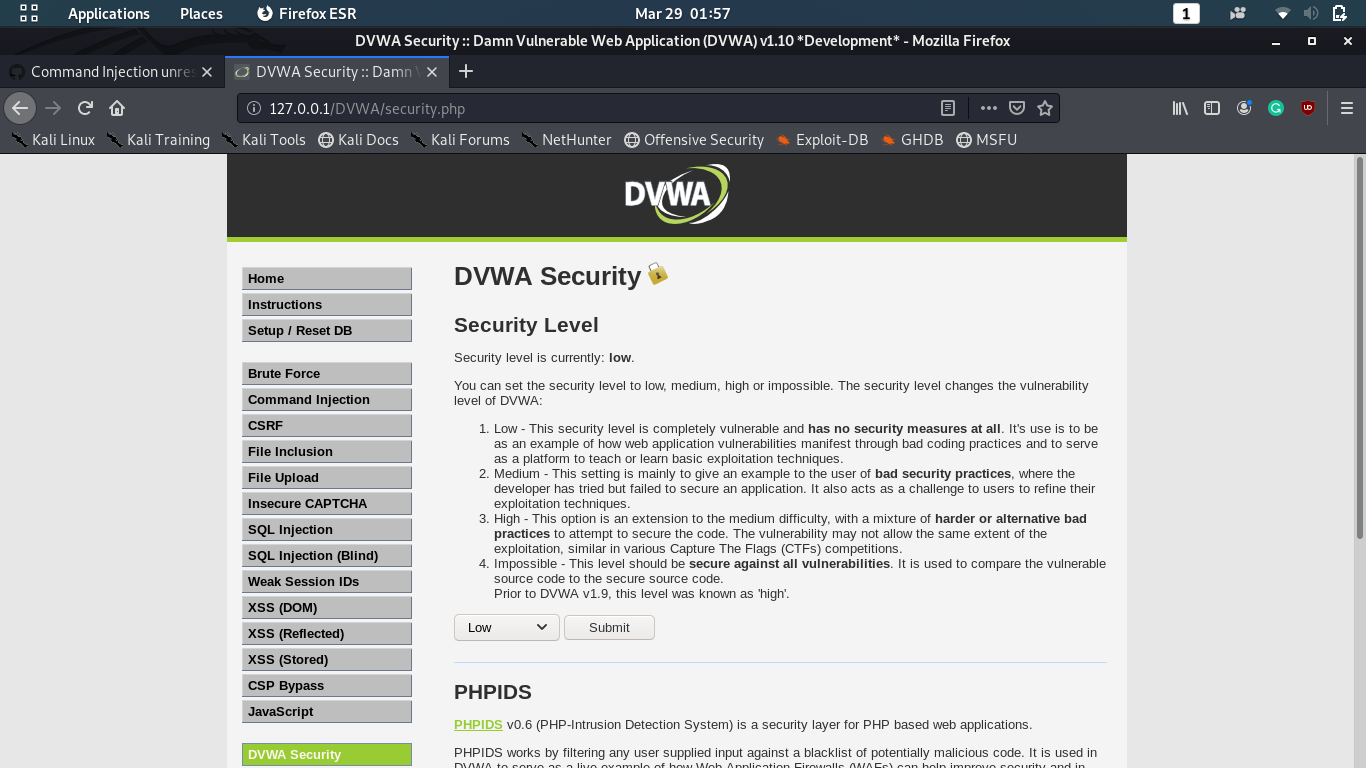Bookmark this page via the star icon
This screenshot has width=1366, height=768.
coord(1046,107)
